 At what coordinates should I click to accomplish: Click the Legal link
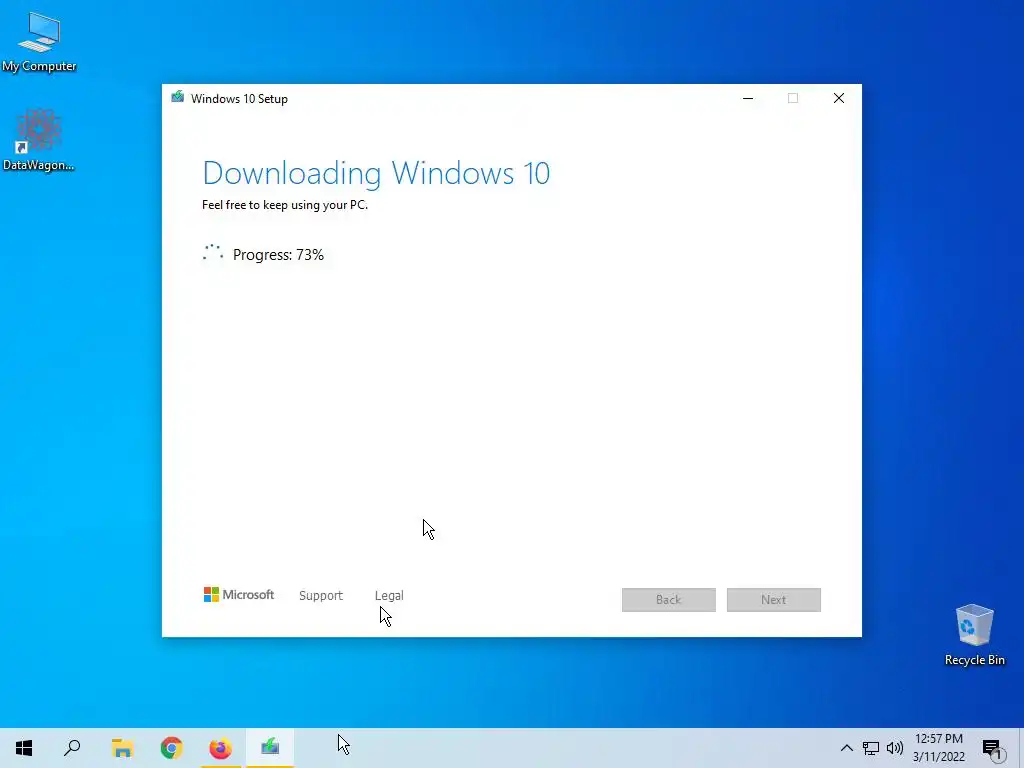(x=389, y=596)
